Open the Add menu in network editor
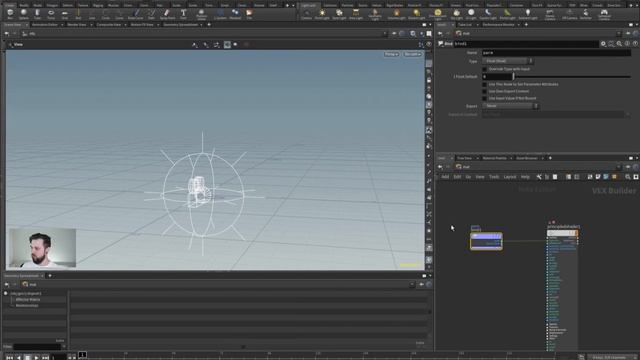Screen dimensions: 640x360 pyautogui.click(x=445, y=177)
